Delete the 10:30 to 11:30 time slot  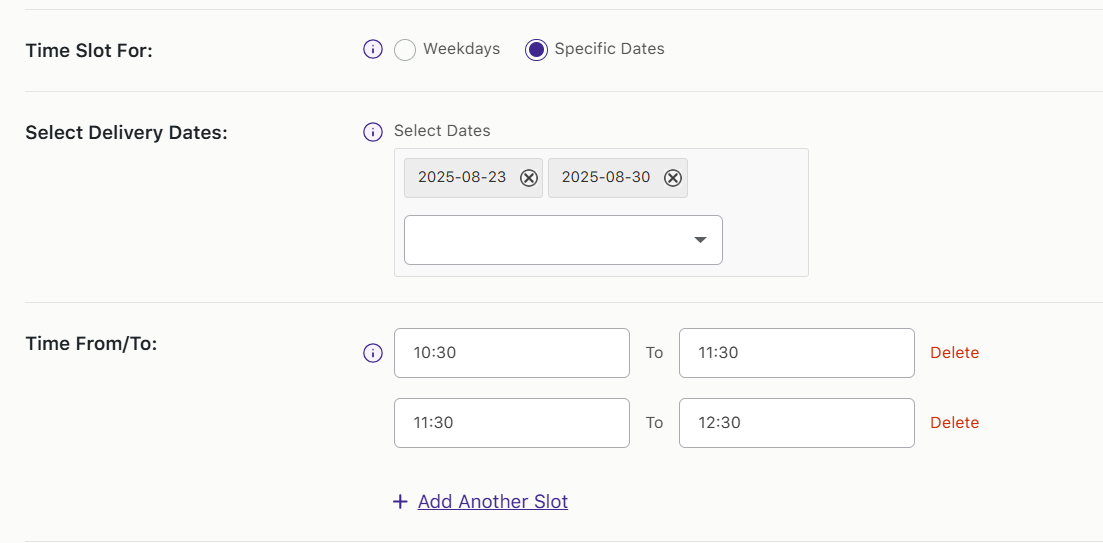955,353
